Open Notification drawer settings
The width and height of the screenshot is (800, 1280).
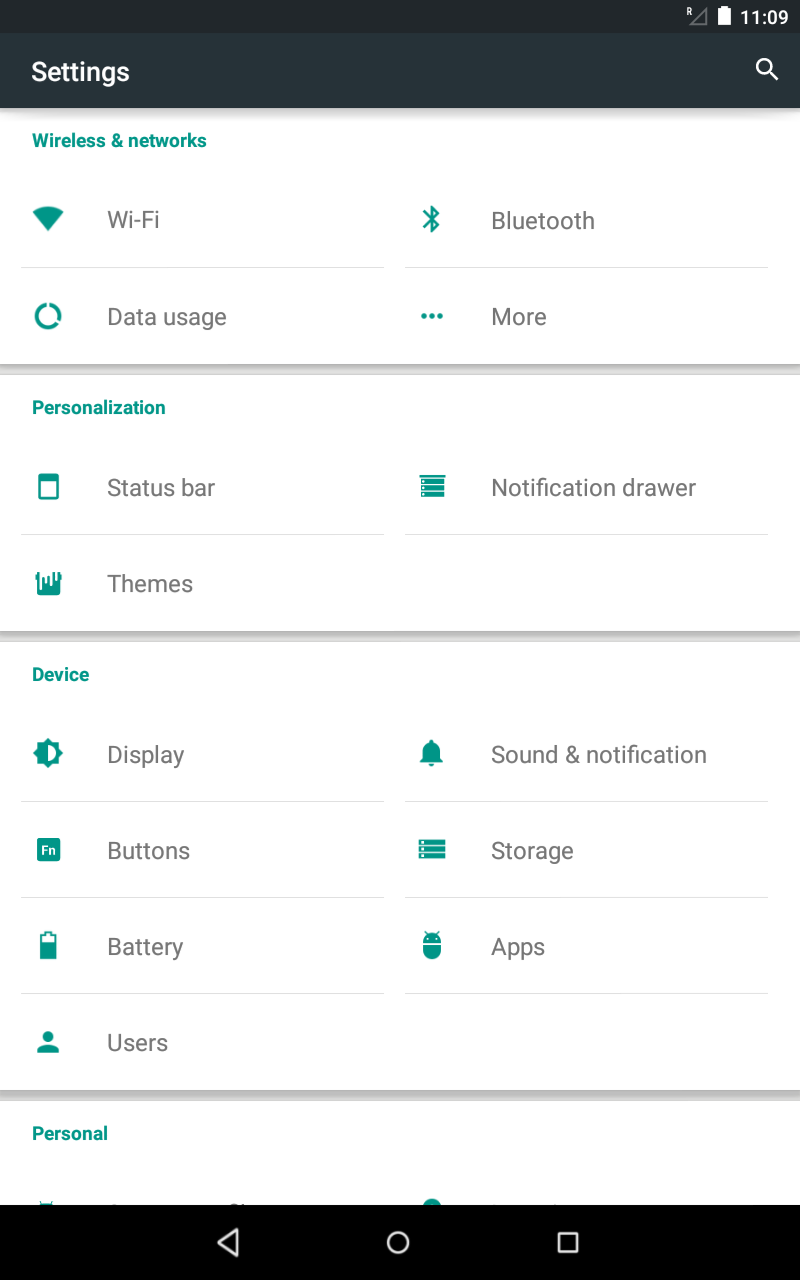point(592,488)
